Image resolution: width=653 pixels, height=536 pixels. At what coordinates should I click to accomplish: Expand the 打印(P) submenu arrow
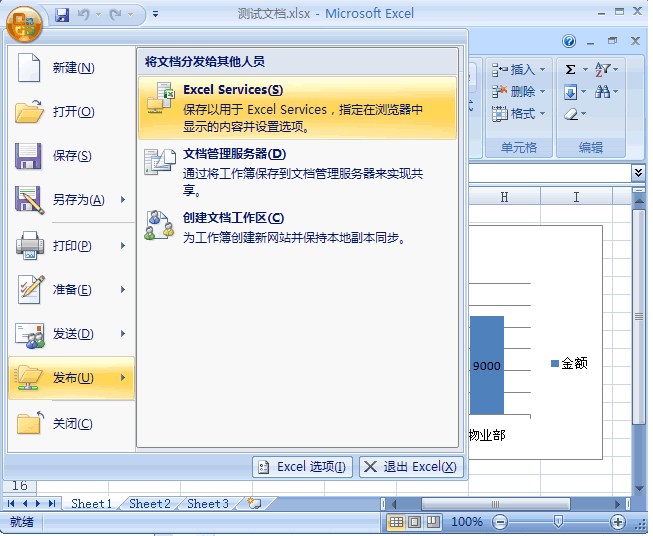coord(123,245)
